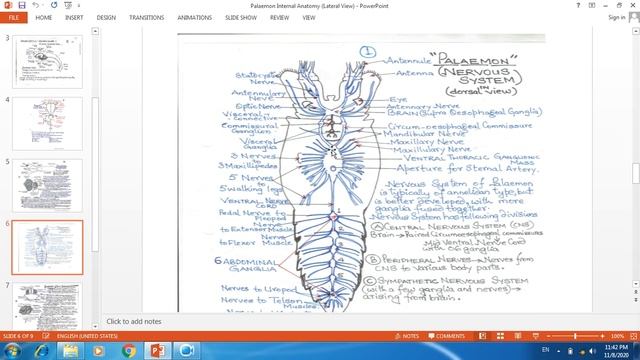Open the ANIMATIONS ribbon tab
Viewport: 640px width, 360px height.
pyautogui.click(x=195, y=18)
